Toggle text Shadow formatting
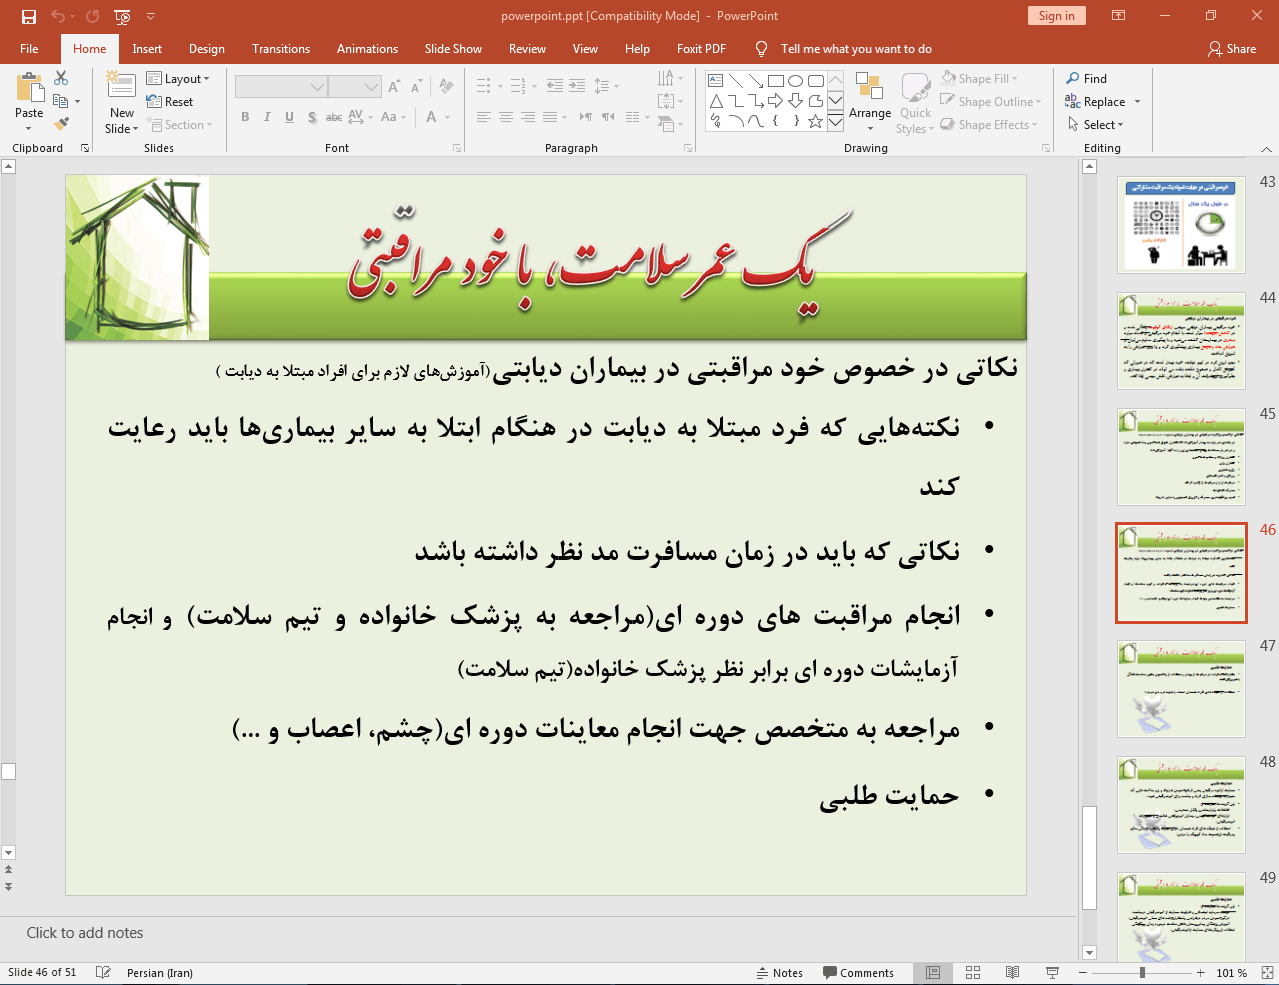Screen dimensions: 1279x985 (x=312, y=117)
